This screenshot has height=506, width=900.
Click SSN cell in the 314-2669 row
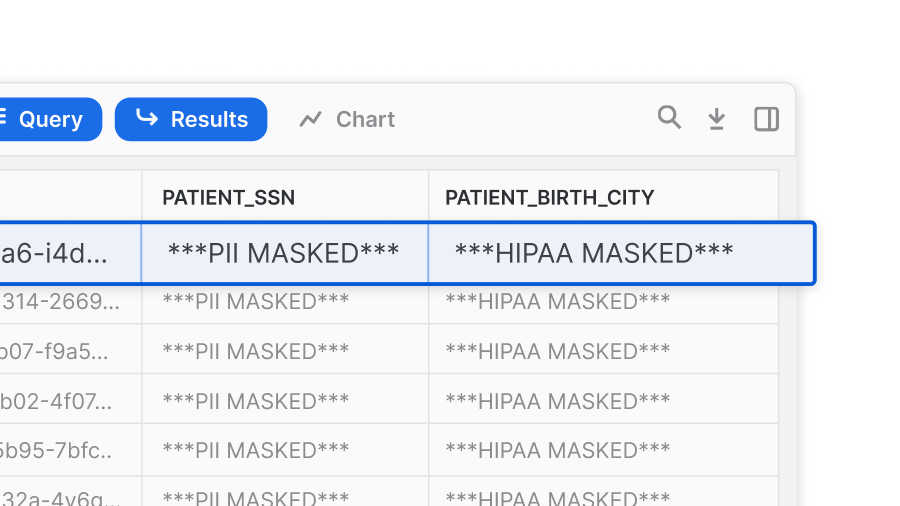(256, 301)
